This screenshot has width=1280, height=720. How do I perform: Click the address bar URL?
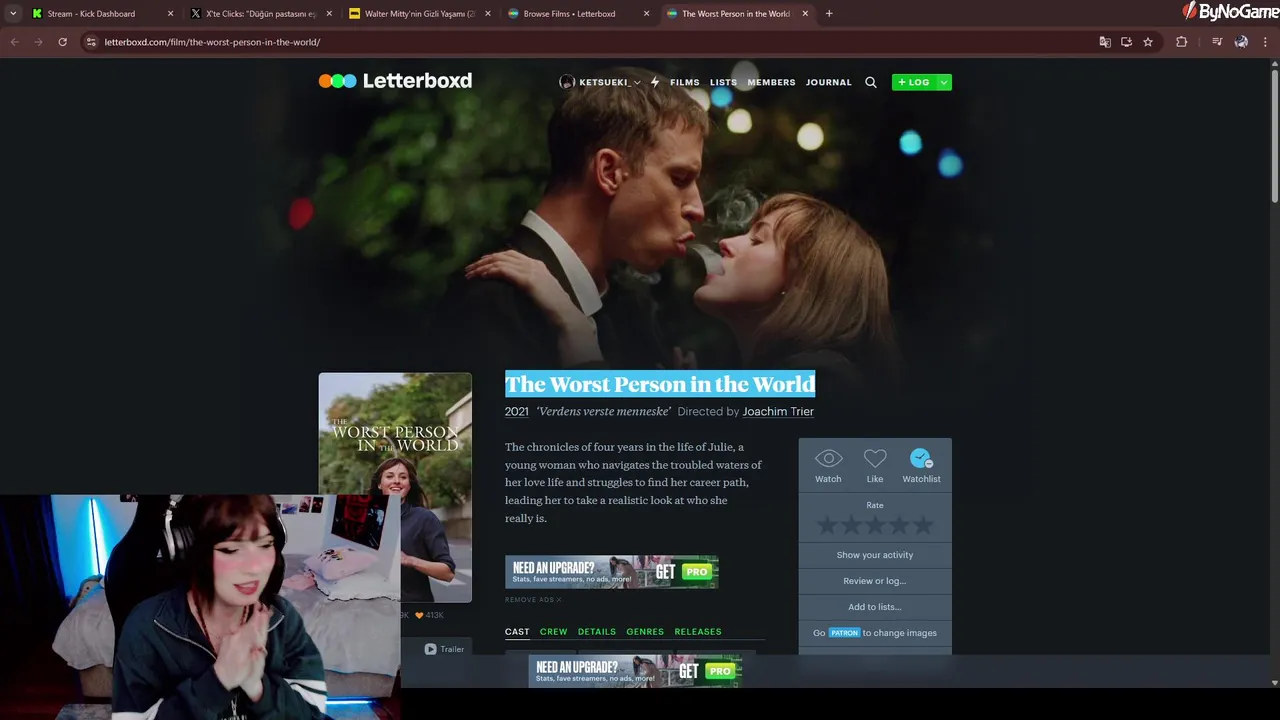pyautogui.click(x=212, y=42)
